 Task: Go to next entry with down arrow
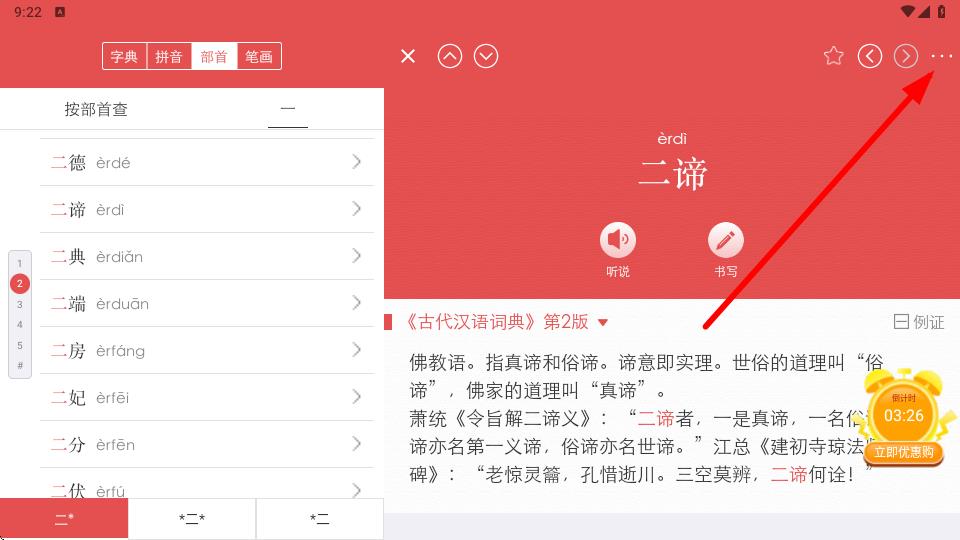(486, 56)
